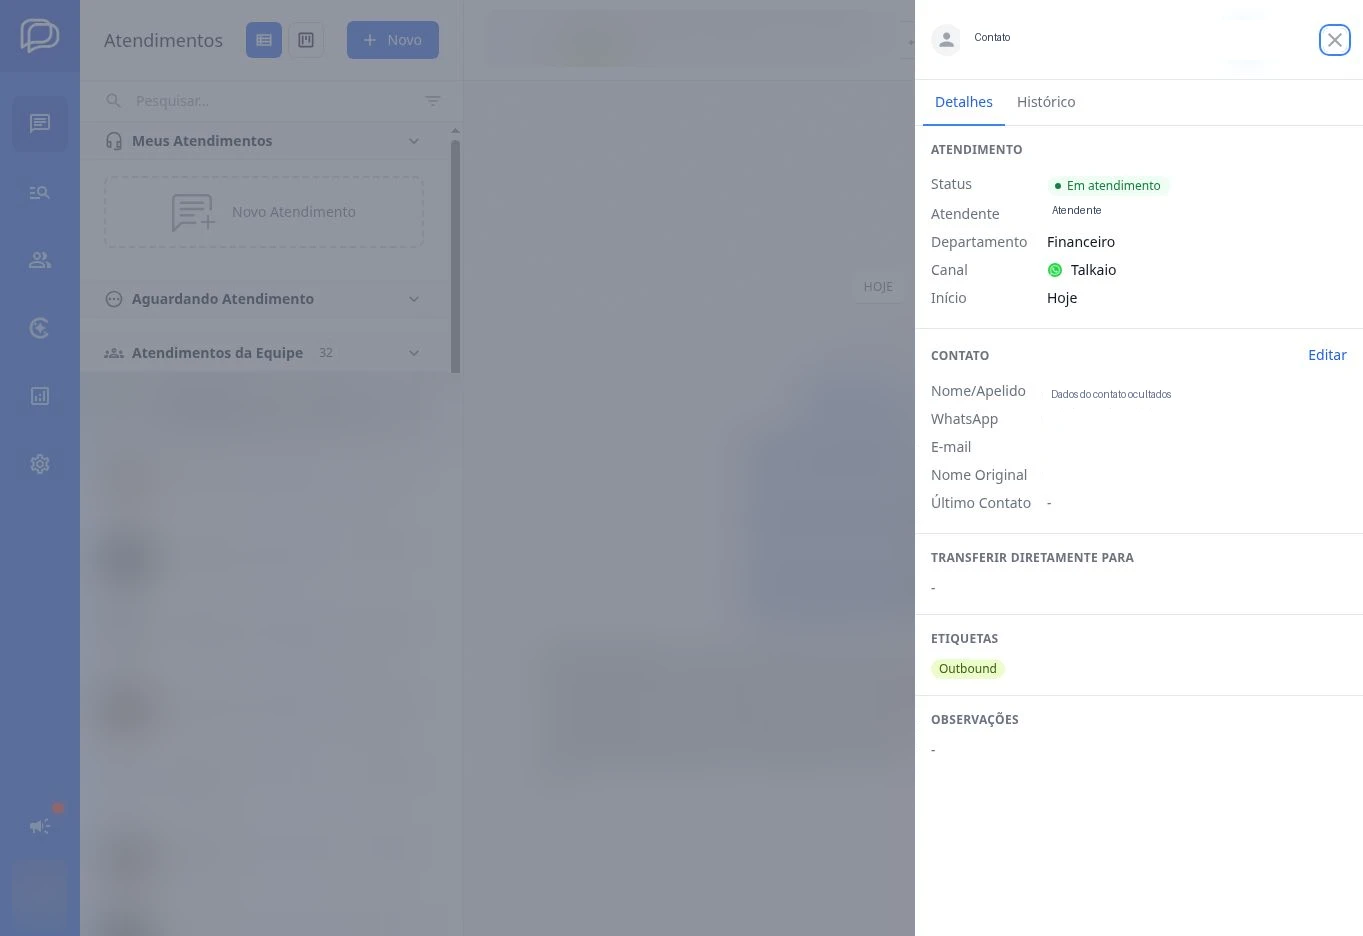This screenshot has width=1363, height=936.
Task: Click Editar in the Contato section
Action: coord(1327,355)
